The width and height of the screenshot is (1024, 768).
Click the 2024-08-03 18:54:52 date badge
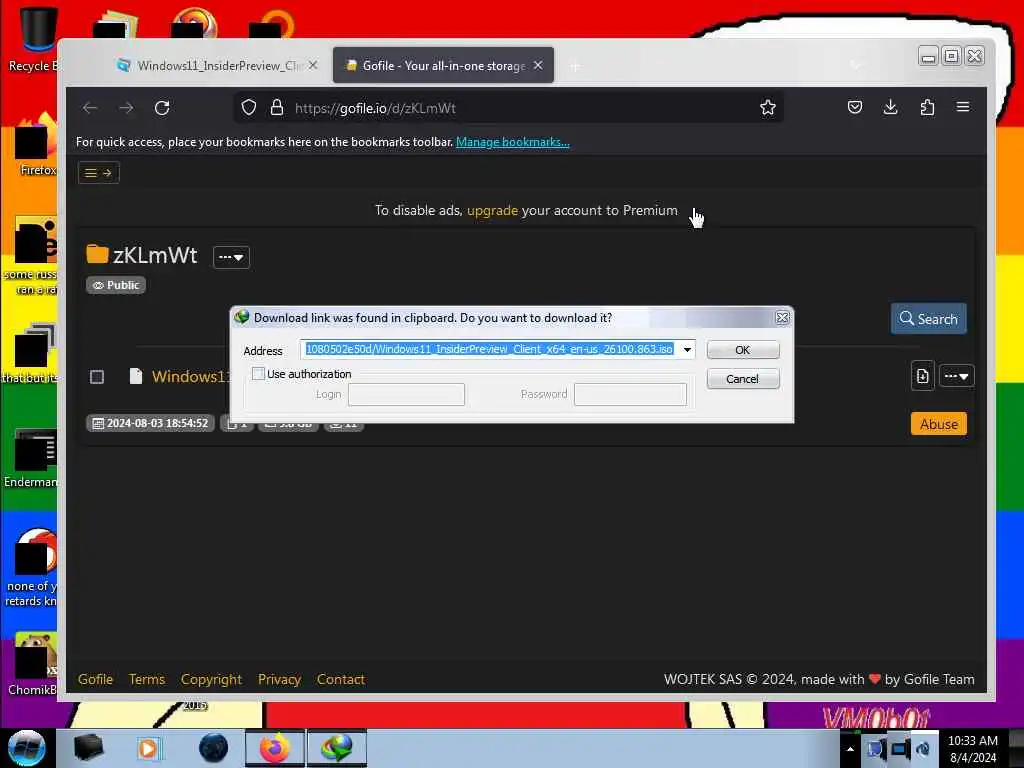[x=150, y=423]
